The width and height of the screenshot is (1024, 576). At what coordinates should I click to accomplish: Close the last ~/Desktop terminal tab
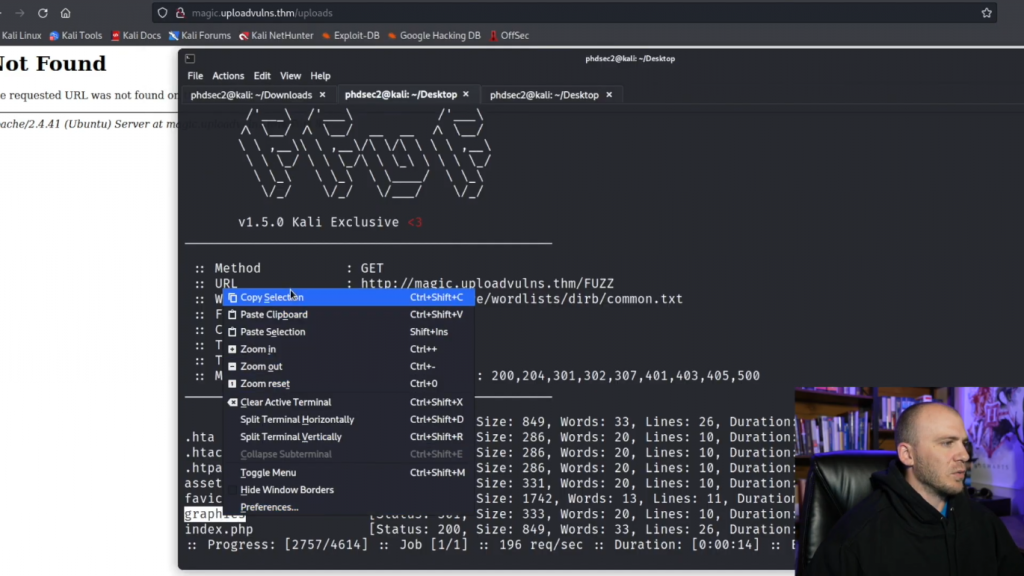[609, 95]
